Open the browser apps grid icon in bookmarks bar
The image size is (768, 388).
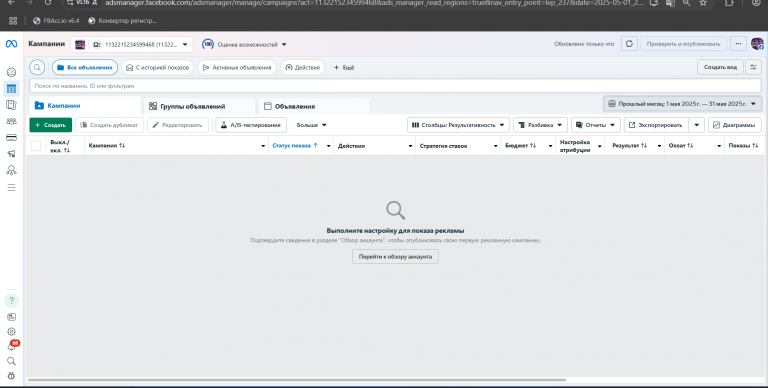13,21
